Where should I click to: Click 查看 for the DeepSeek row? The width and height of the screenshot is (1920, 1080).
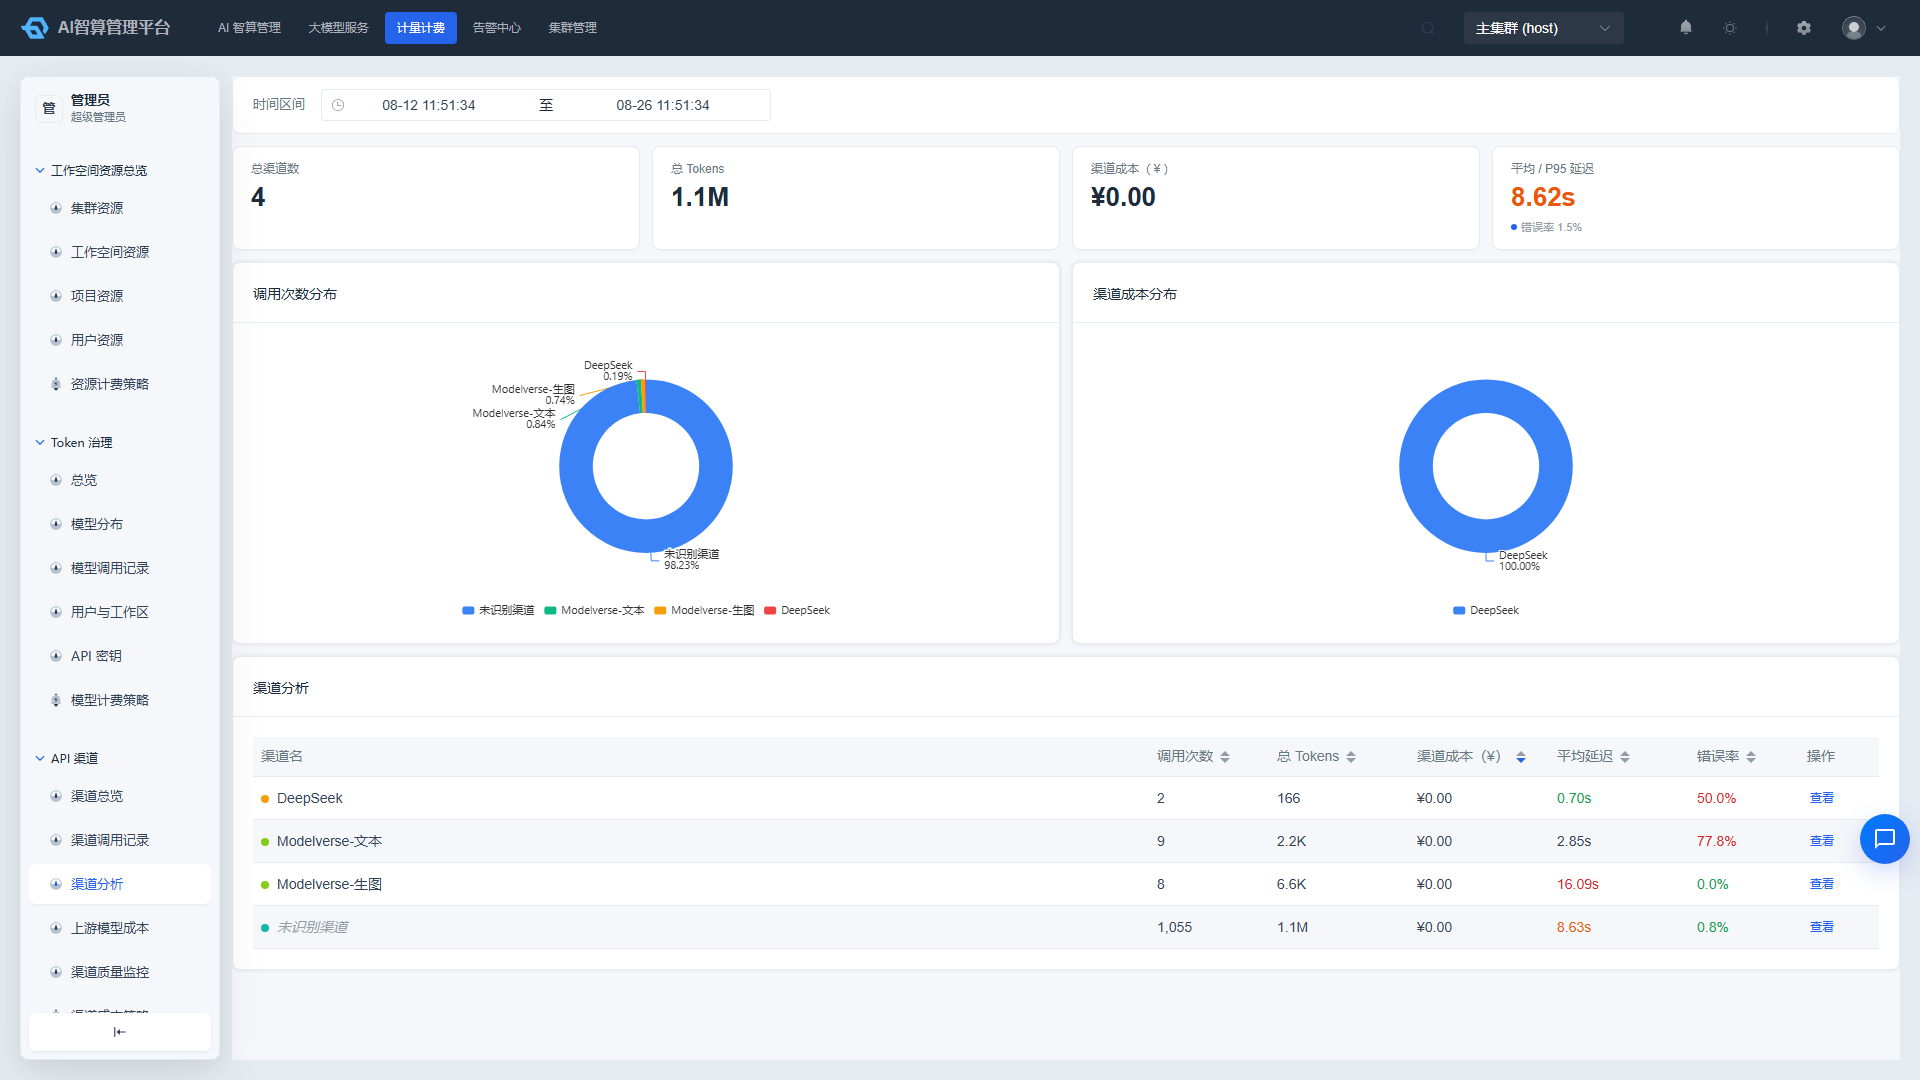[1822, 798]
